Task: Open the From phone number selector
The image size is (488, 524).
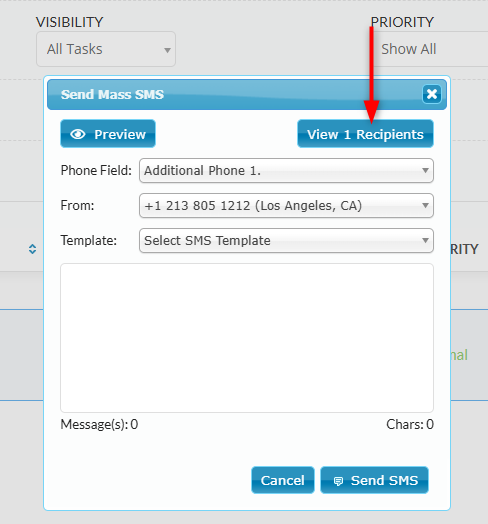Action: [x=286, y=206]
